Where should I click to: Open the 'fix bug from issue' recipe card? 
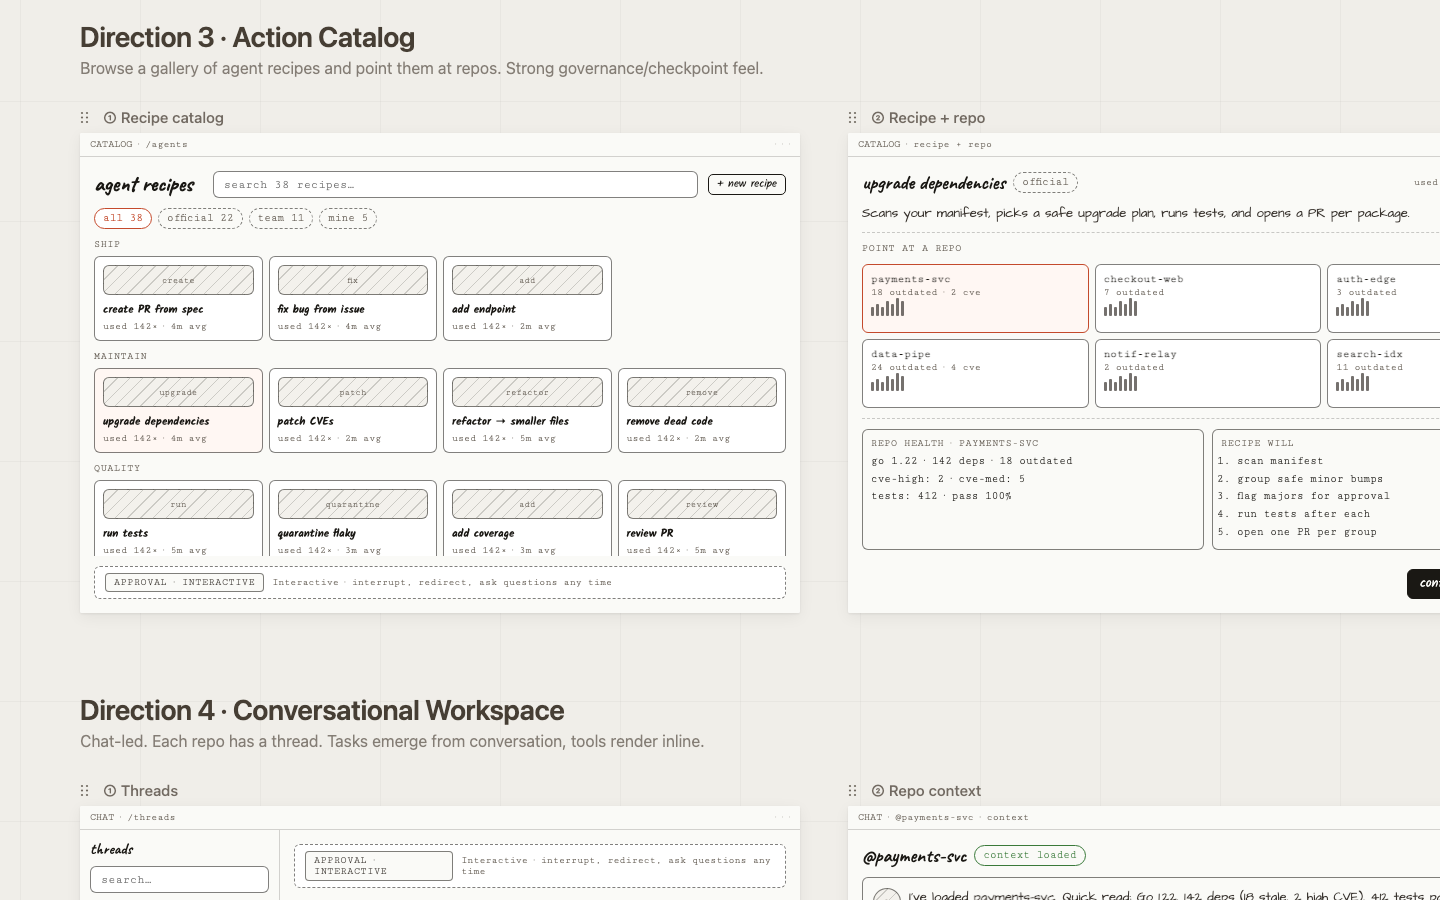pos(353,298)
